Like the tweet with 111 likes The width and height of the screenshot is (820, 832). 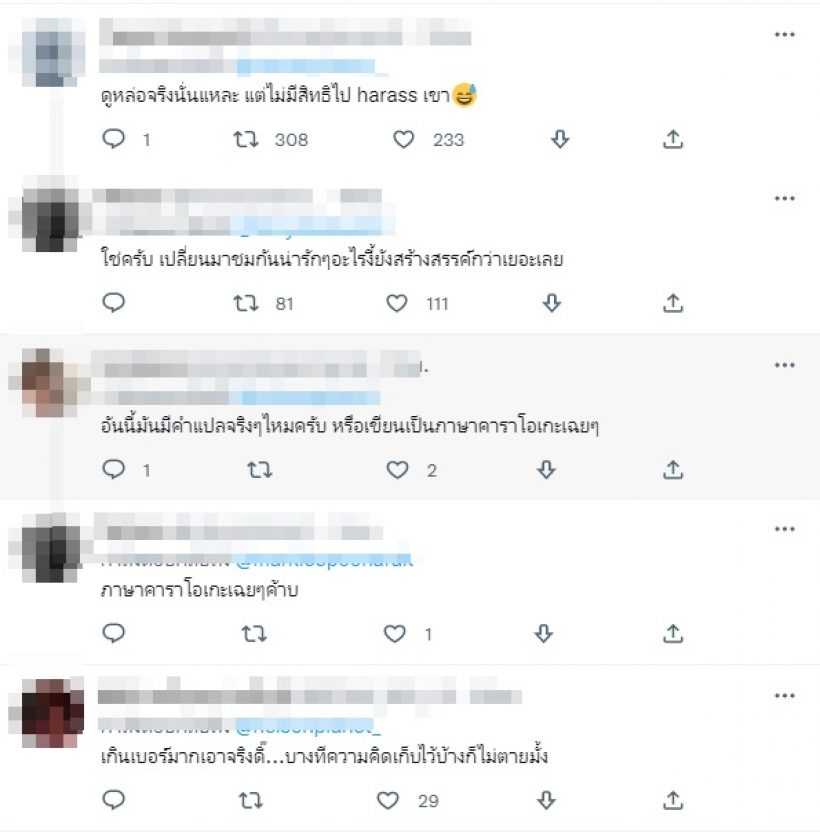(396, 304)
